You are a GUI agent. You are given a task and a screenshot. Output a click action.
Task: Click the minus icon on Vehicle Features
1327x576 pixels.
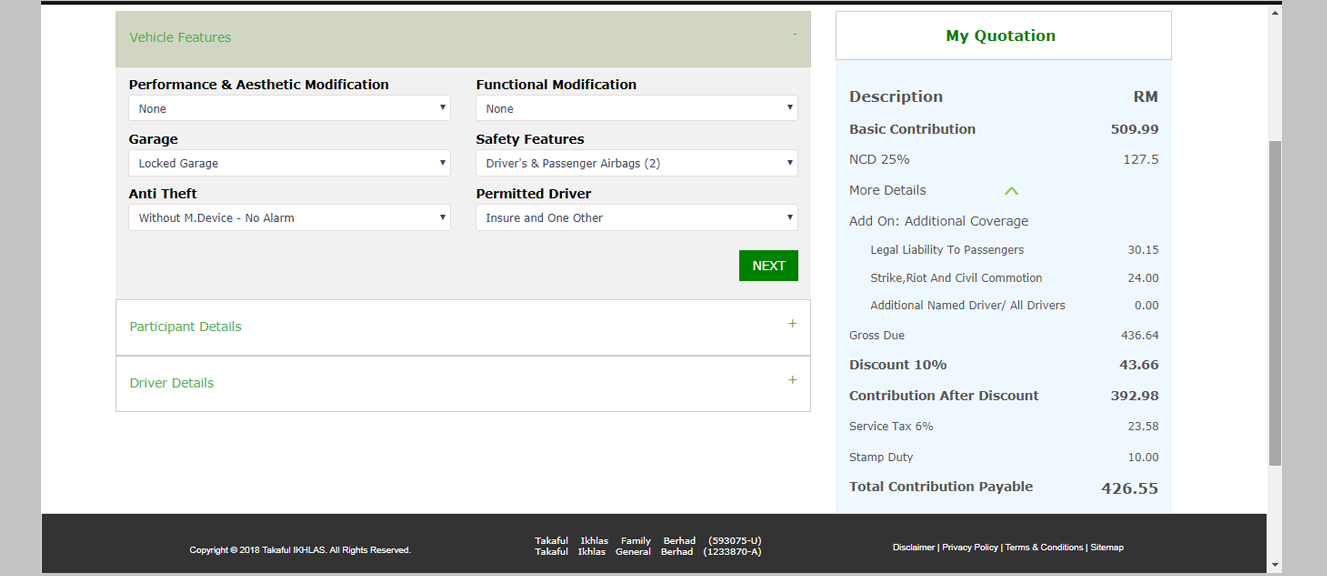[x=794, y=35]
